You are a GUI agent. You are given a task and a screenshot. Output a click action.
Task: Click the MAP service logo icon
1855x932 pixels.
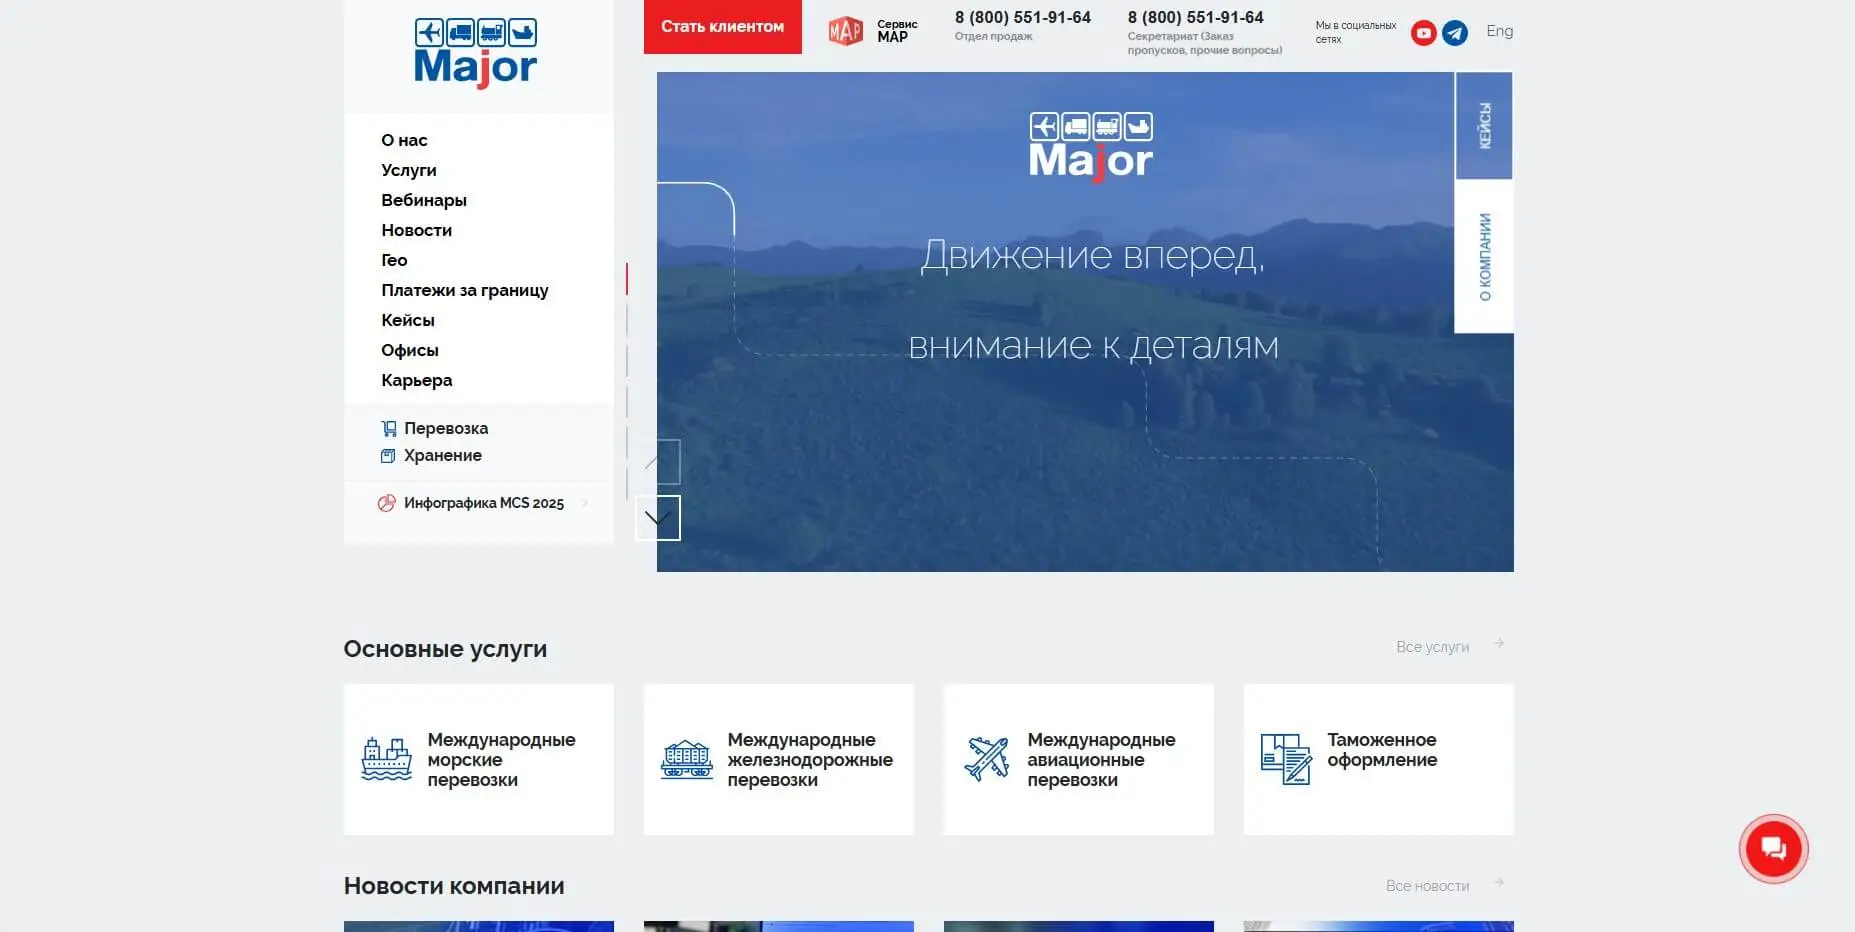[845, 32]
